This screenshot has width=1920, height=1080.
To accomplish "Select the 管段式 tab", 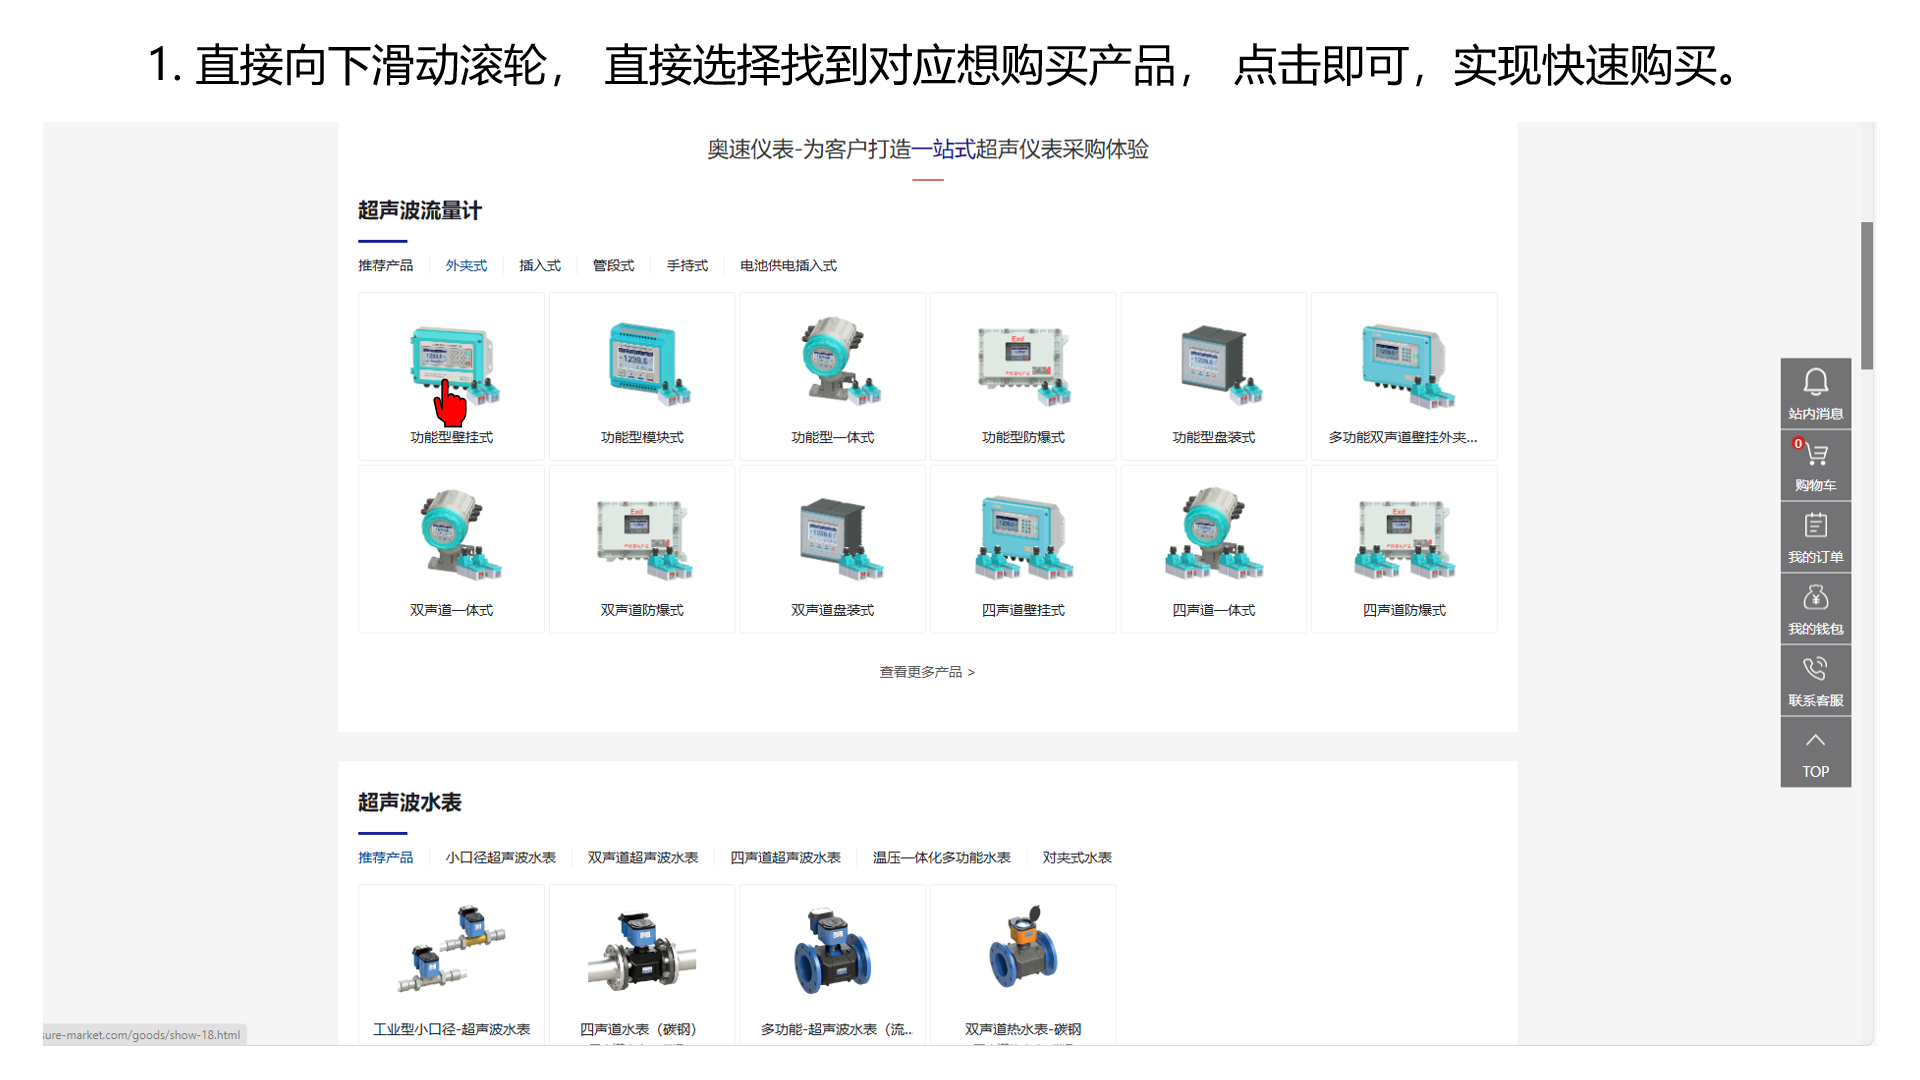I will click(614, 266).
